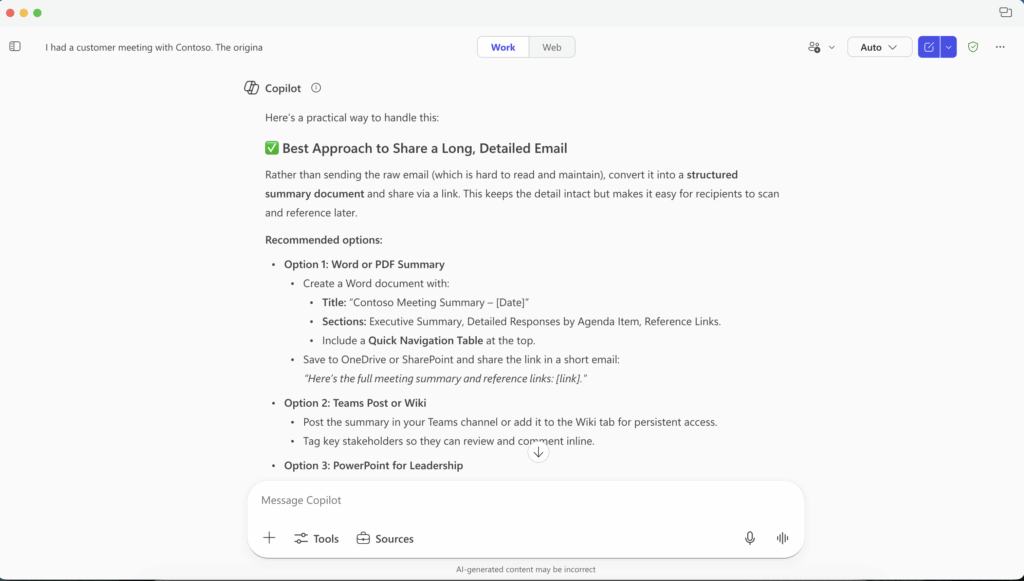Open the info icon next to Copilot
The image size is (1024, 581).
click(316, 88)
